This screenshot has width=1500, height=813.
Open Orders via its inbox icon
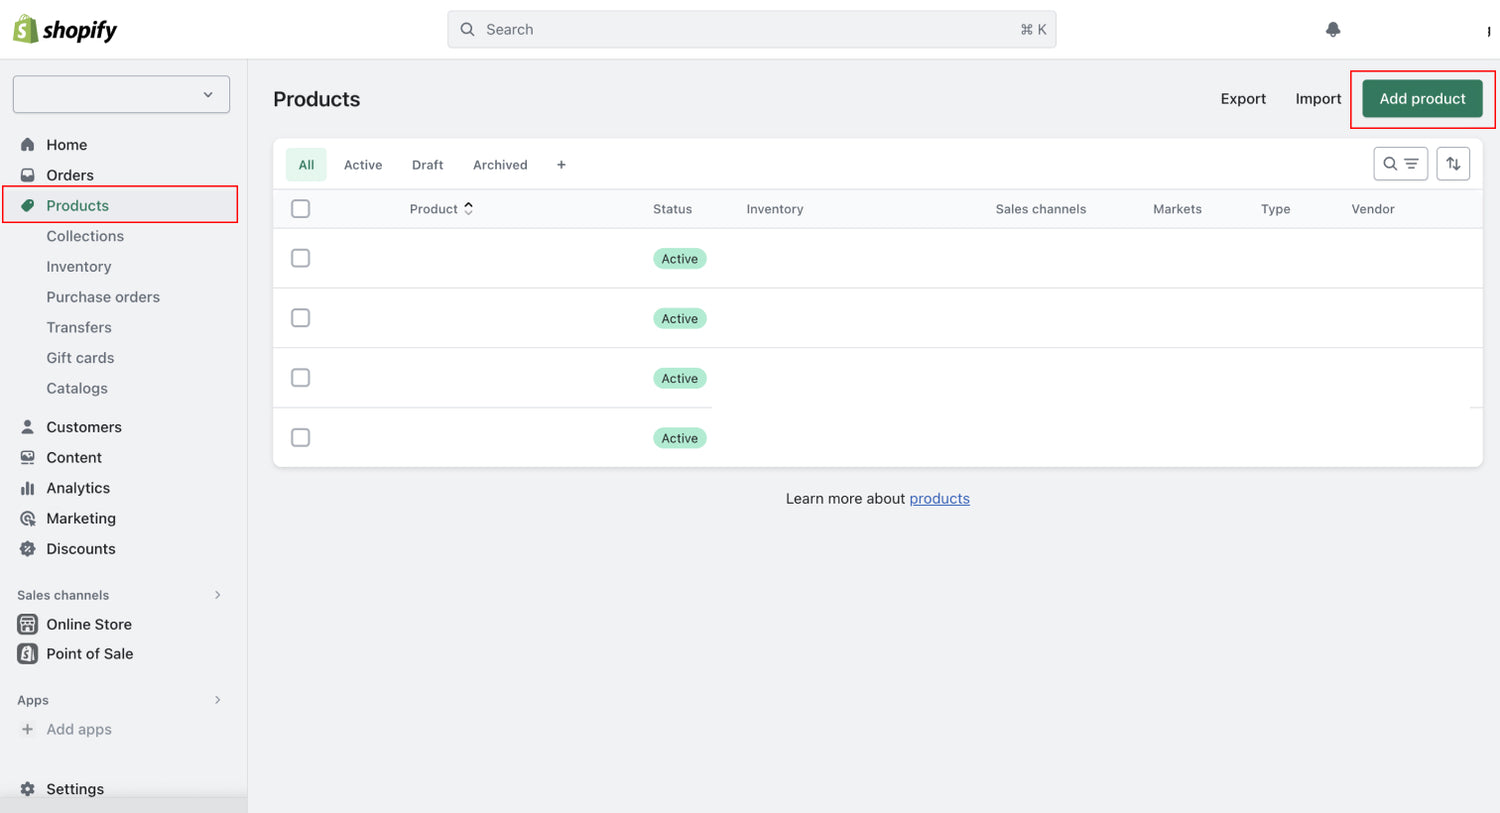tap(28, 175)
